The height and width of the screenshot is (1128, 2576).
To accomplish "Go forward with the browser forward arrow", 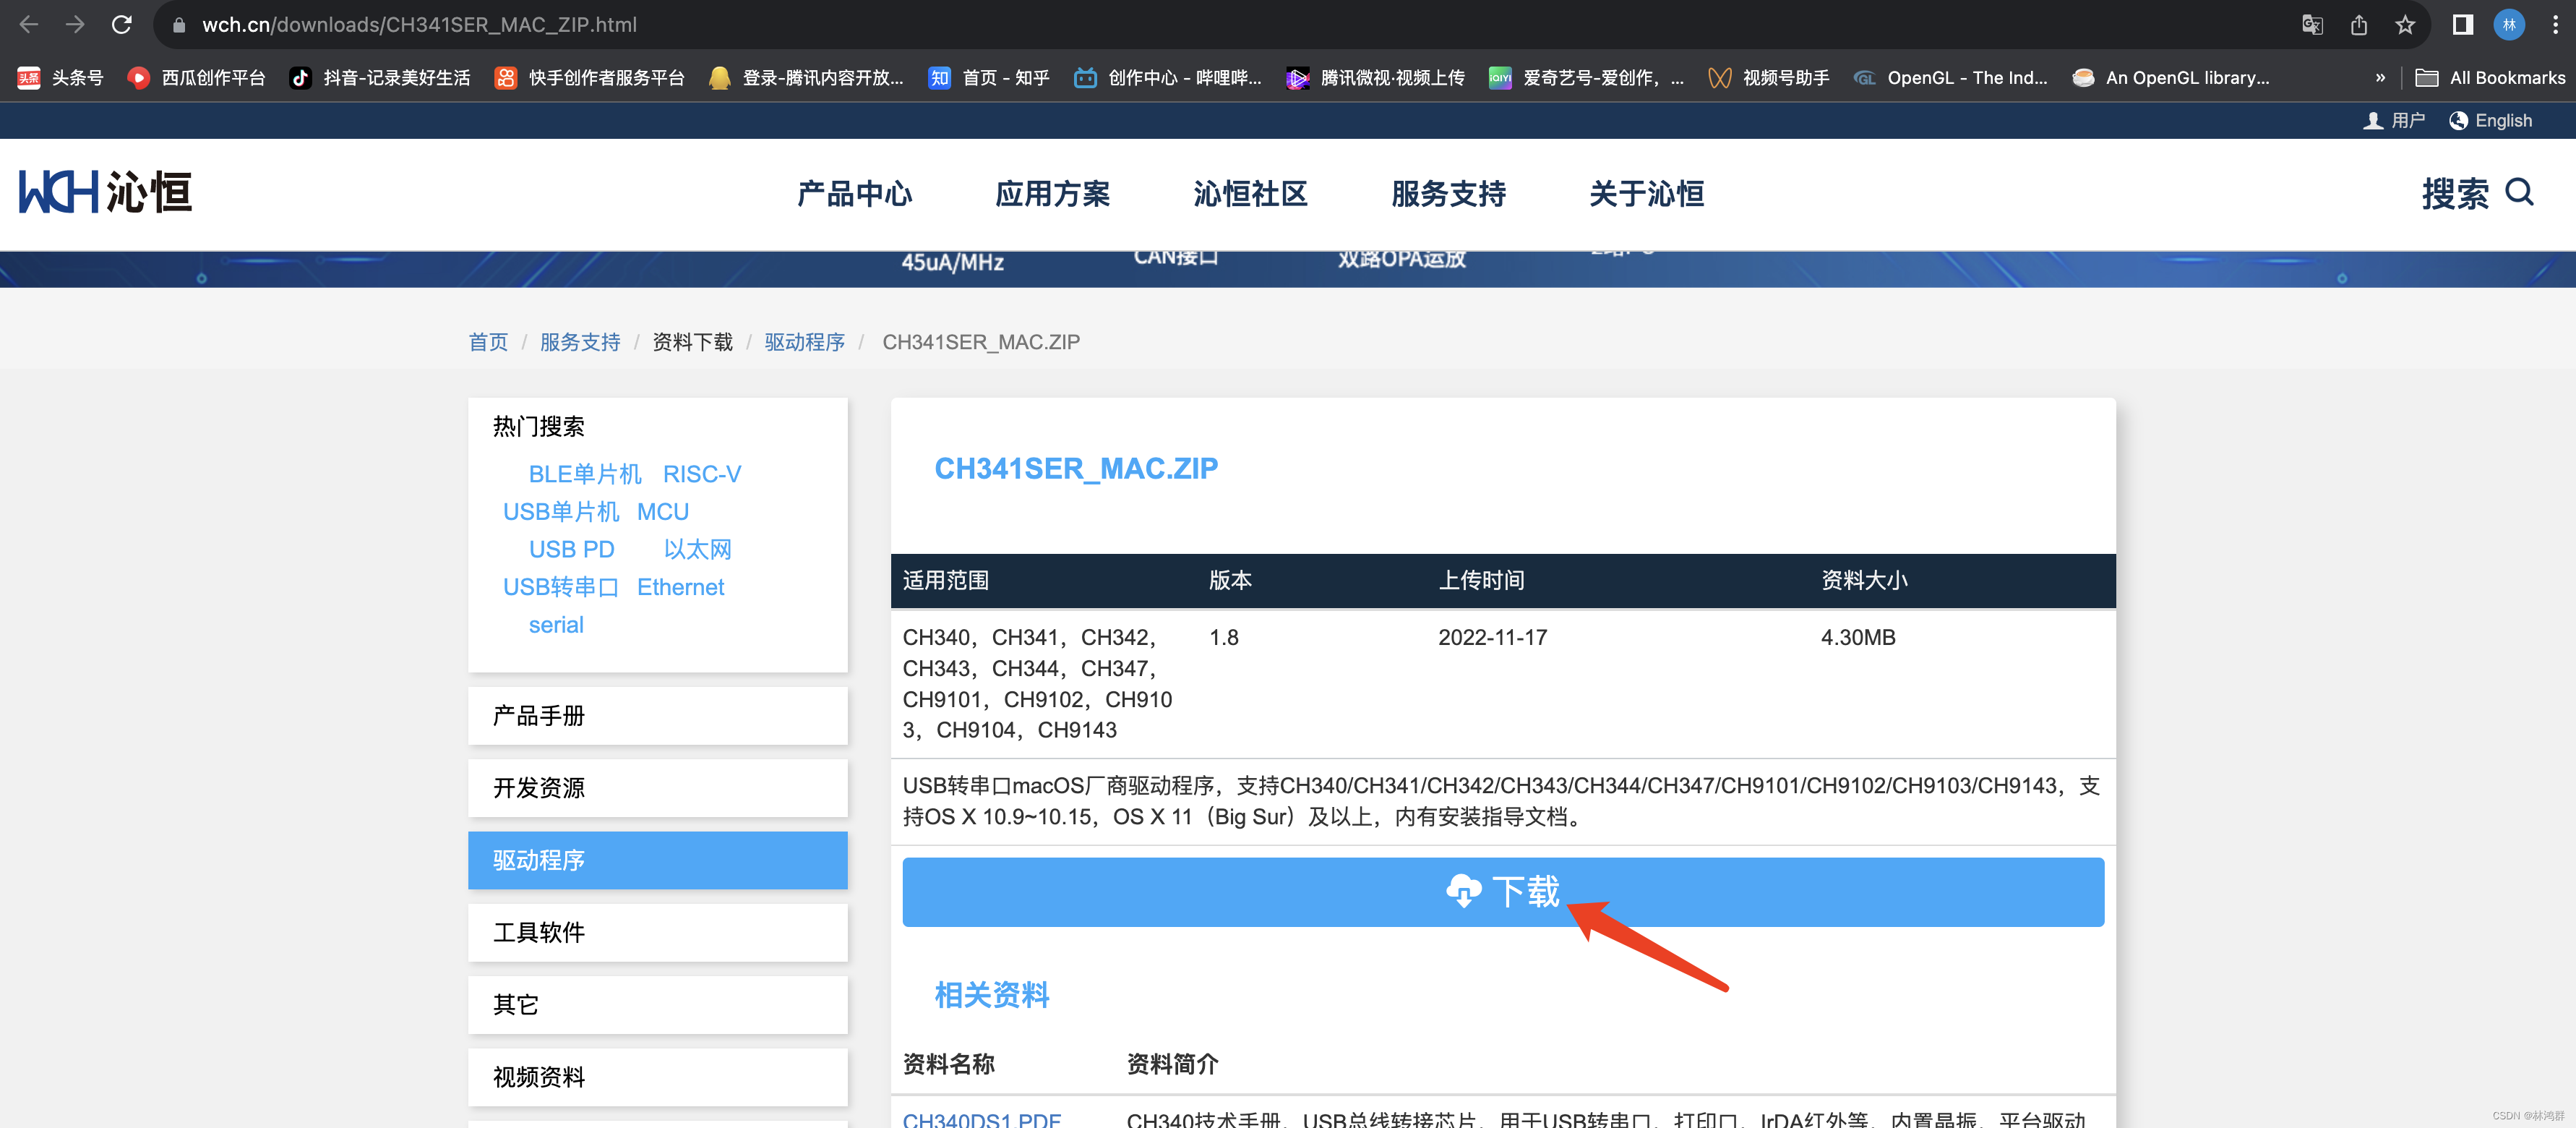I will [x=75, y=24].
